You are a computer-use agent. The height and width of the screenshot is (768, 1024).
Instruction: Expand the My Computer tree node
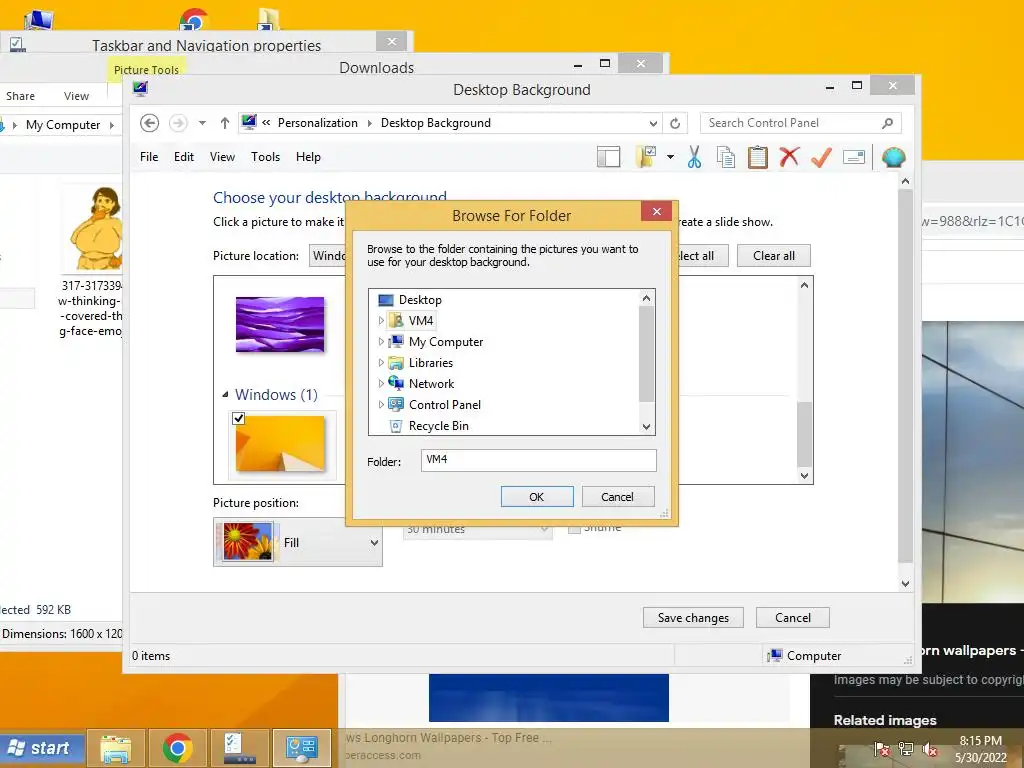click(x=381, y=342)
